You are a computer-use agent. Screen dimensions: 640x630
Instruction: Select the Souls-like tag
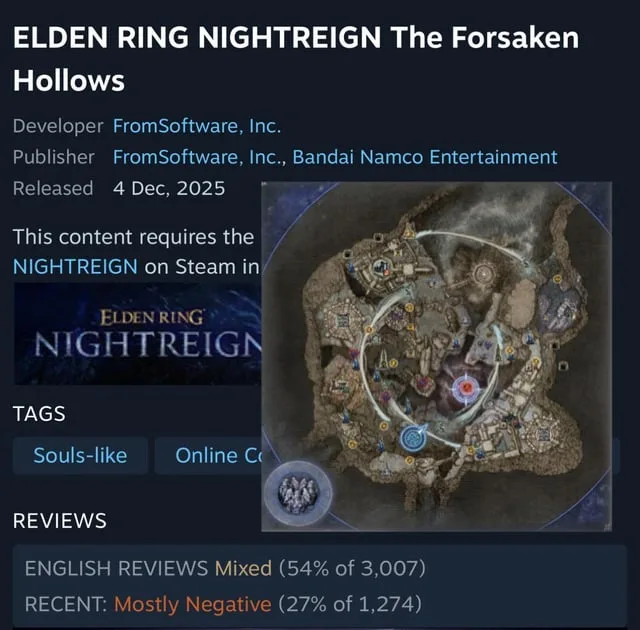[x=80, y=455]
